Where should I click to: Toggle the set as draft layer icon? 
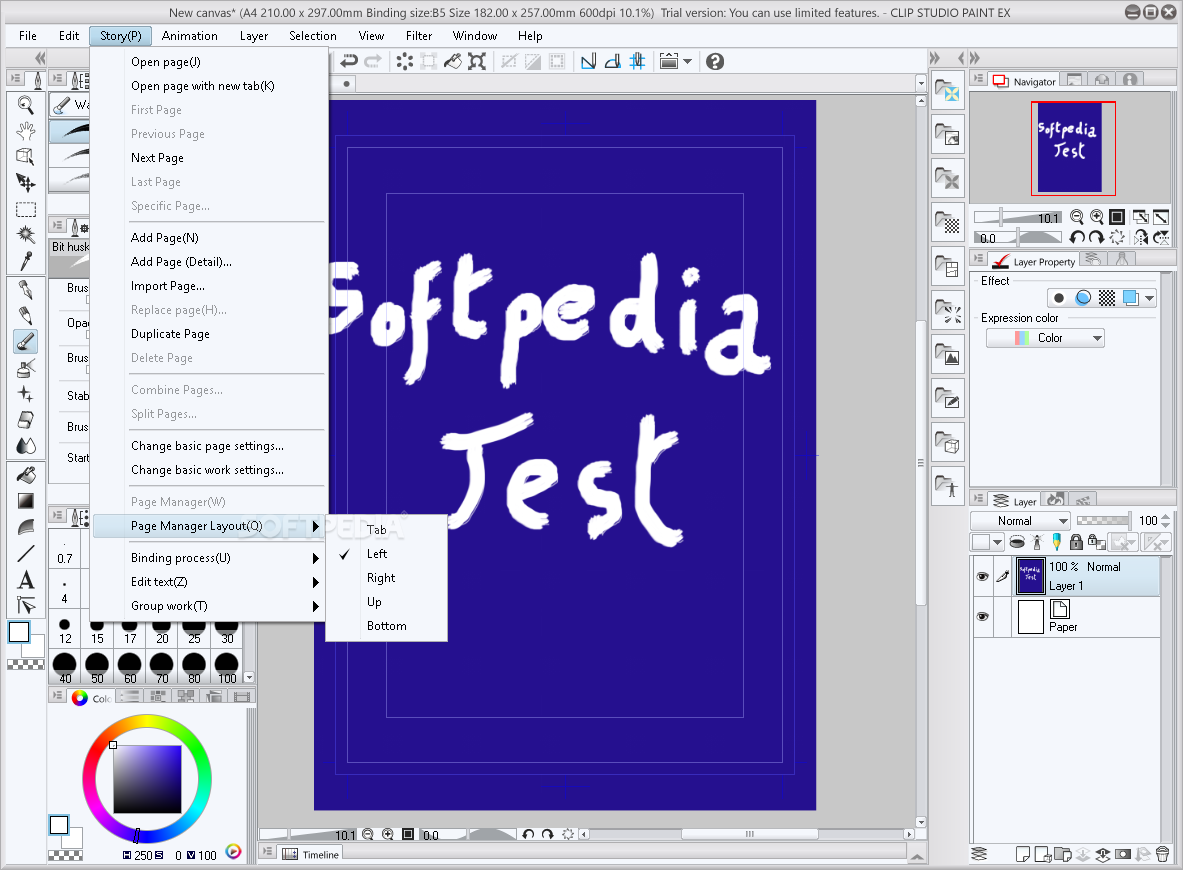tap(1056, 542)
